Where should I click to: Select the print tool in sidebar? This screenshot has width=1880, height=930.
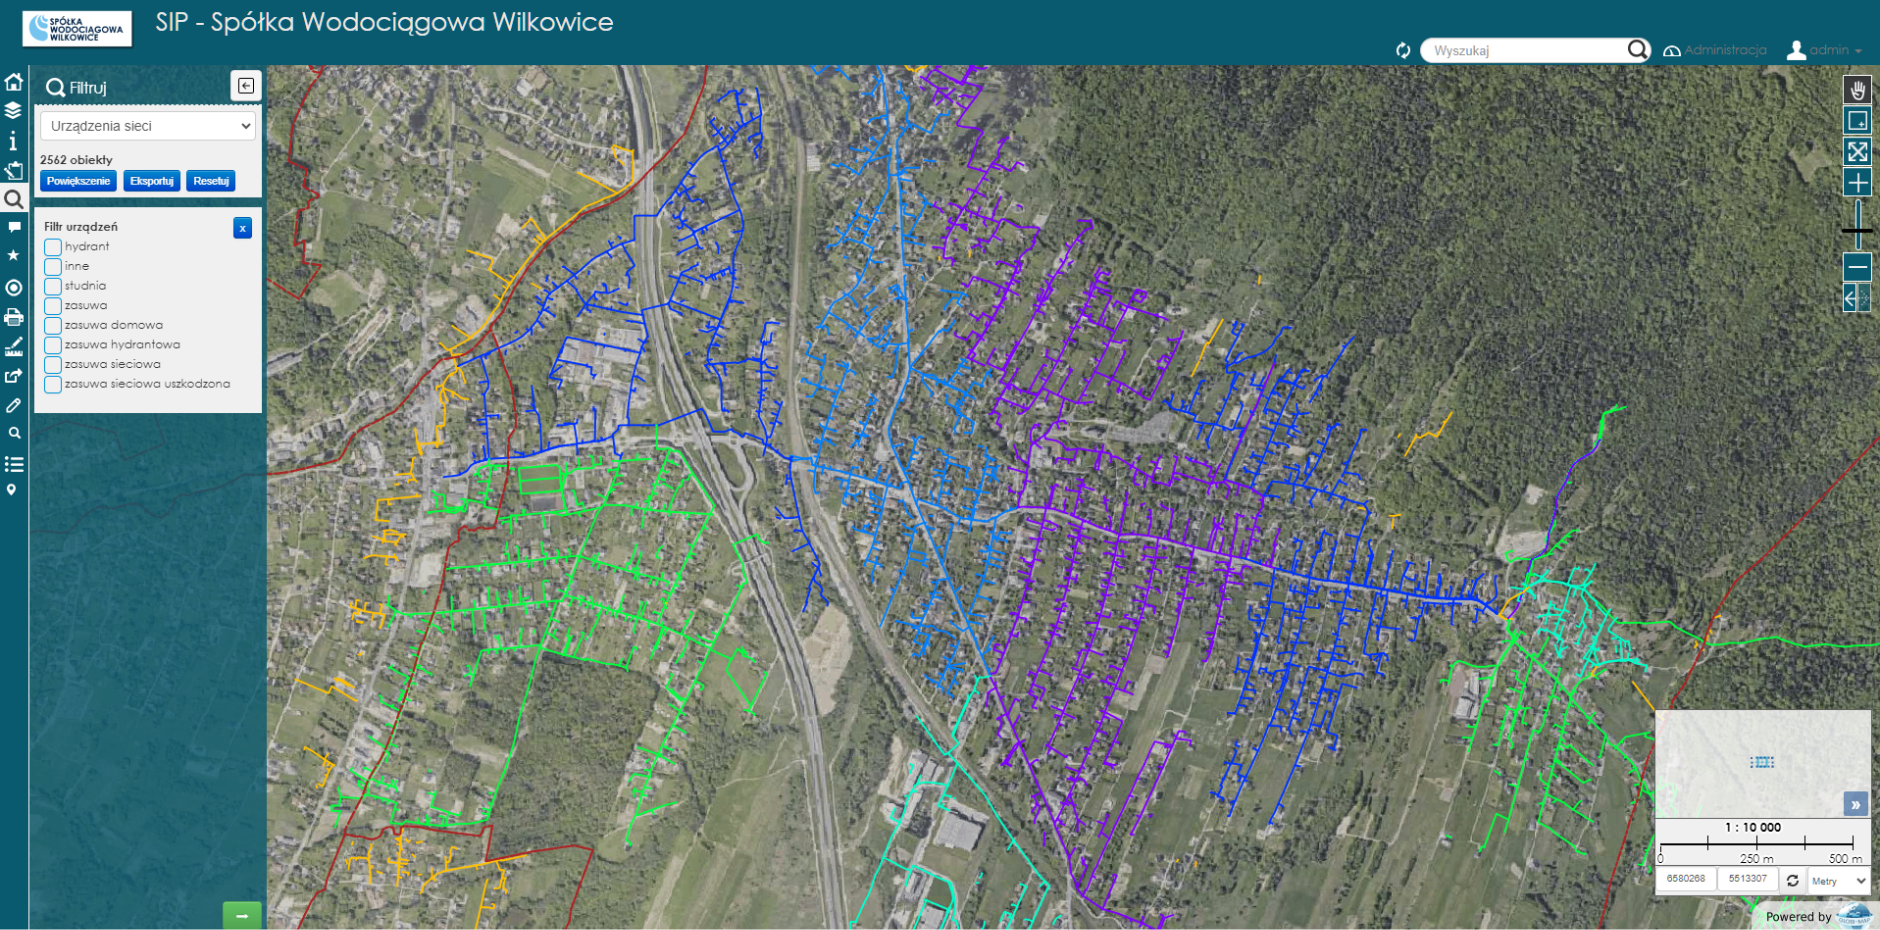[x=13, y=318]
